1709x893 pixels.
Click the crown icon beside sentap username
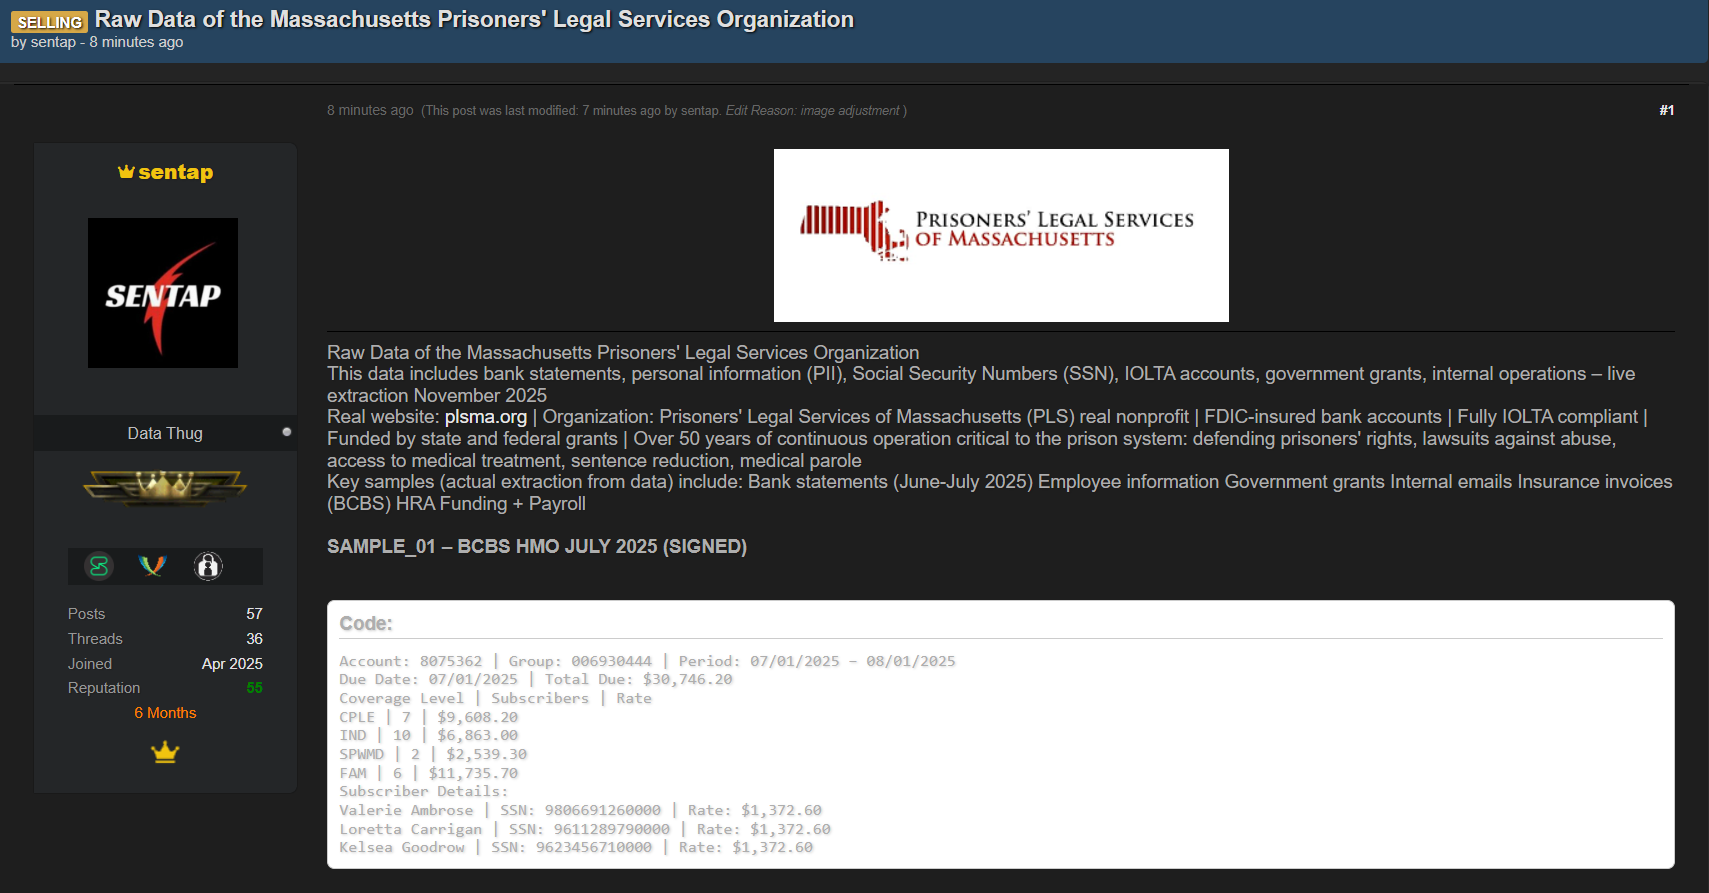point(126,172)
